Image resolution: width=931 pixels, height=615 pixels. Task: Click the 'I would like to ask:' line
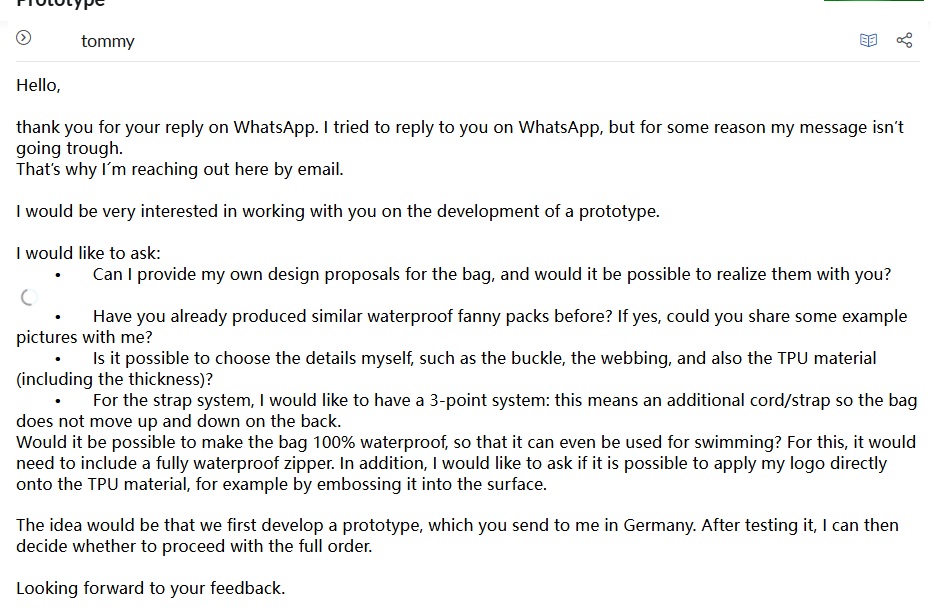tap(88, 253)
